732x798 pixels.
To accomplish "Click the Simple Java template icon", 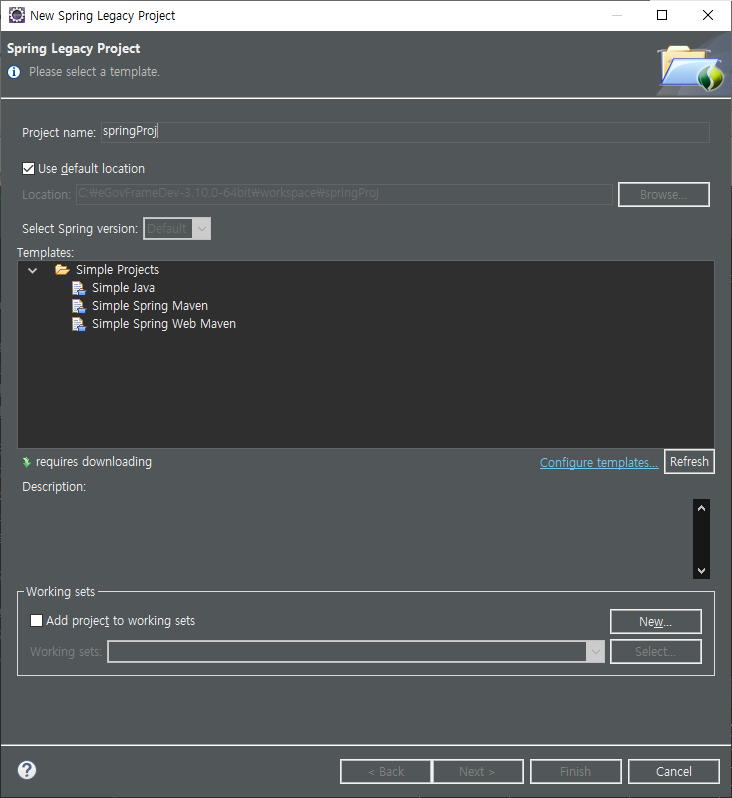I will click(79, 288).
